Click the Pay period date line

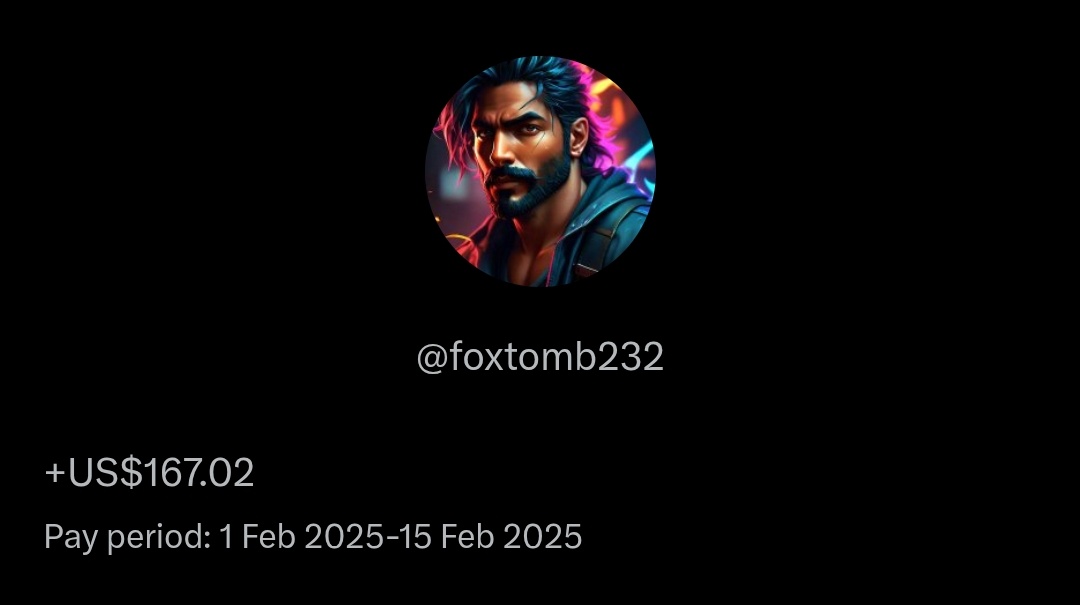[x=313, y=537]
